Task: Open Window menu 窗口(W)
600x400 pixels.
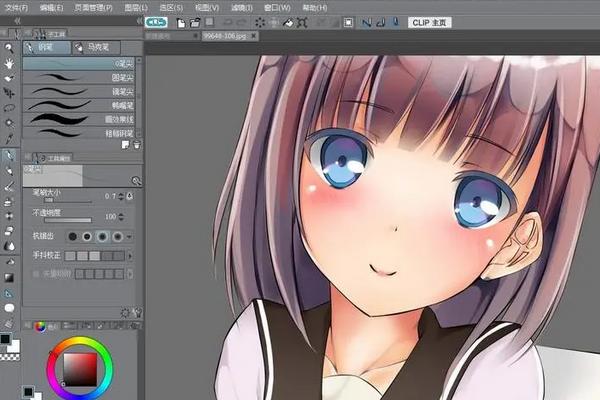Action: coord(277,7)
